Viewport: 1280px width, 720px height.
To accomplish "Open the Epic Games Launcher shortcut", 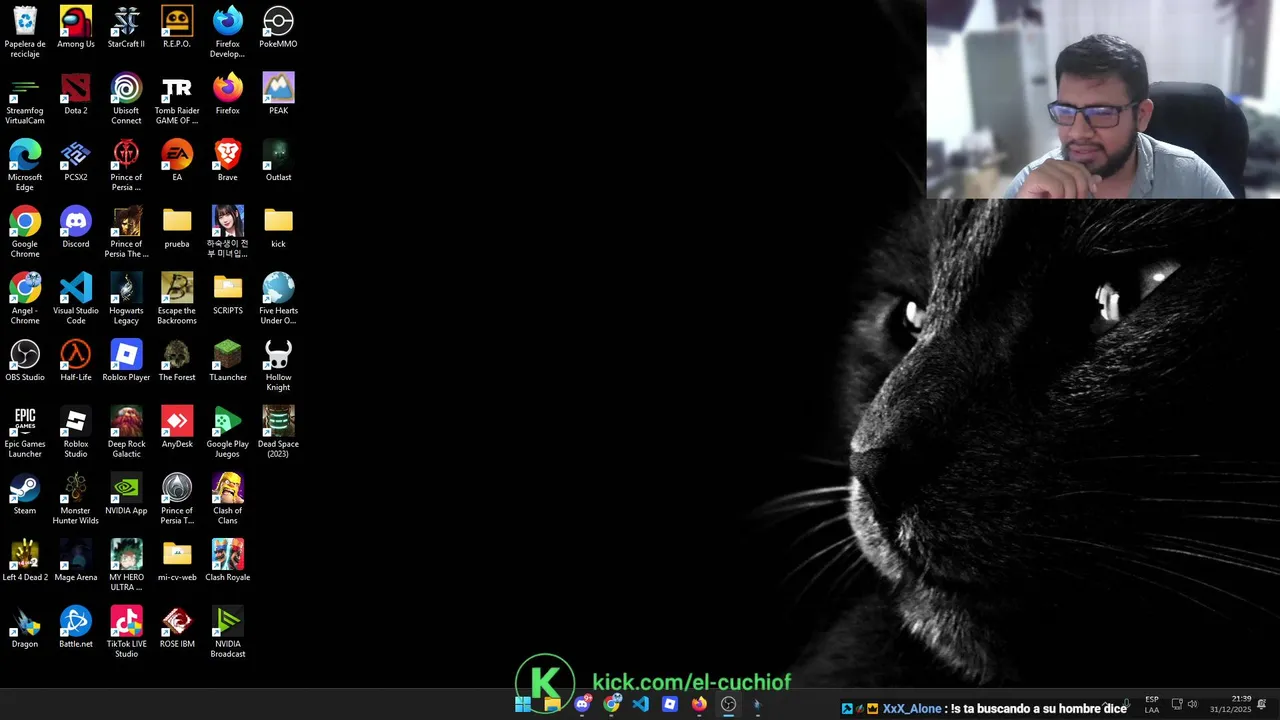I will [25, 431].
